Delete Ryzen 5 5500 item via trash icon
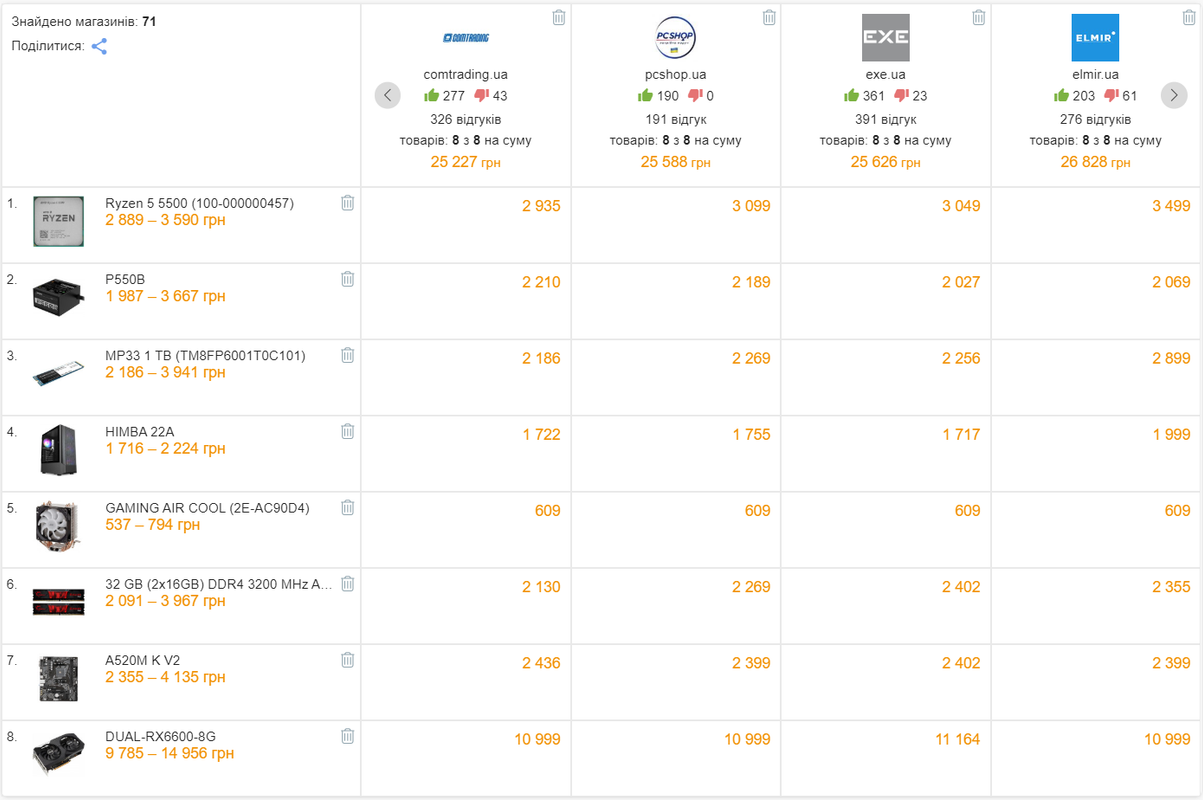Image resolution: width=1203 pixels, height=800 pixels. pyautogui.click(x=347, y=203)
